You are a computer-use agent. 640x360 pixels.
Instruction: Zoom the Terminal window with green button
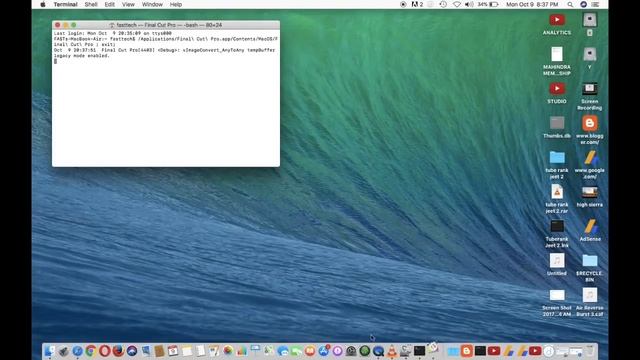tap(73, 25)
